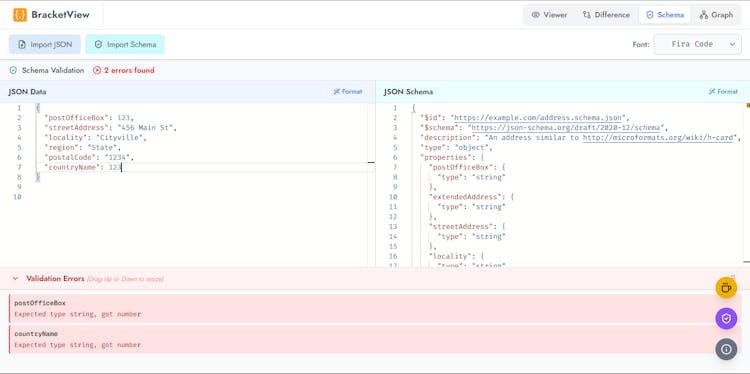Click the Difference tab compare icon
The height and width of the screenshot is (374, 750).
(586, 15)
